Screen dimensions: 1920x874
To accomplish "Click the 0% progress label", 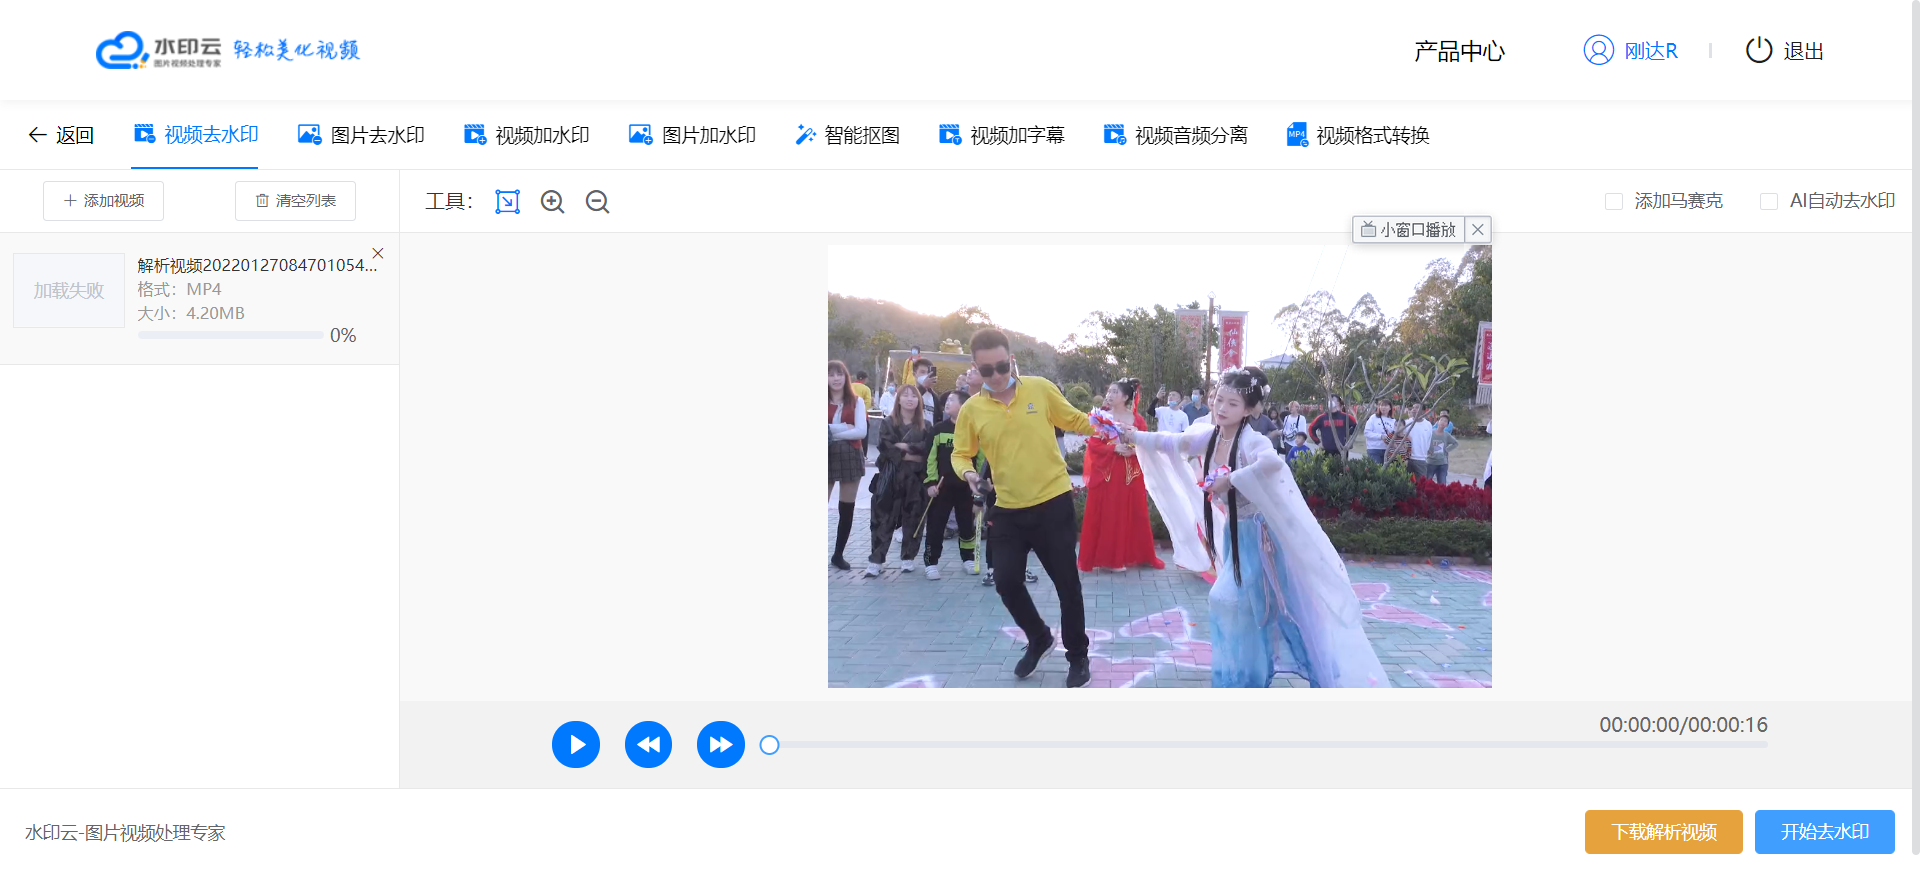I will (x=343, y=336).
